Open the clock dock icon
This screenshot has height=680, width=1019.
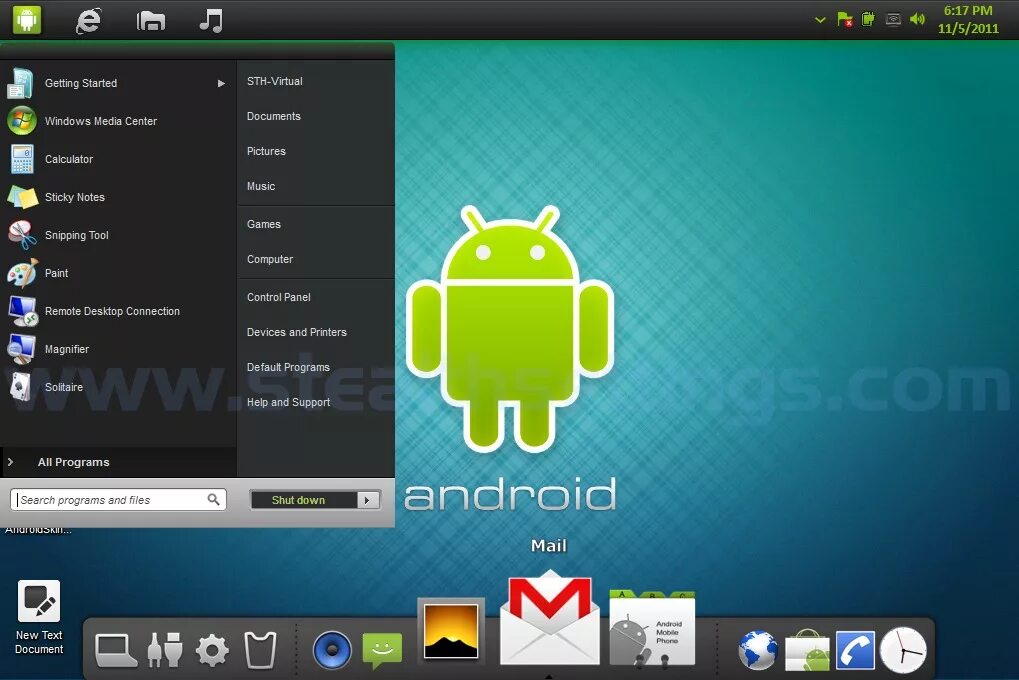pos(903,650)
